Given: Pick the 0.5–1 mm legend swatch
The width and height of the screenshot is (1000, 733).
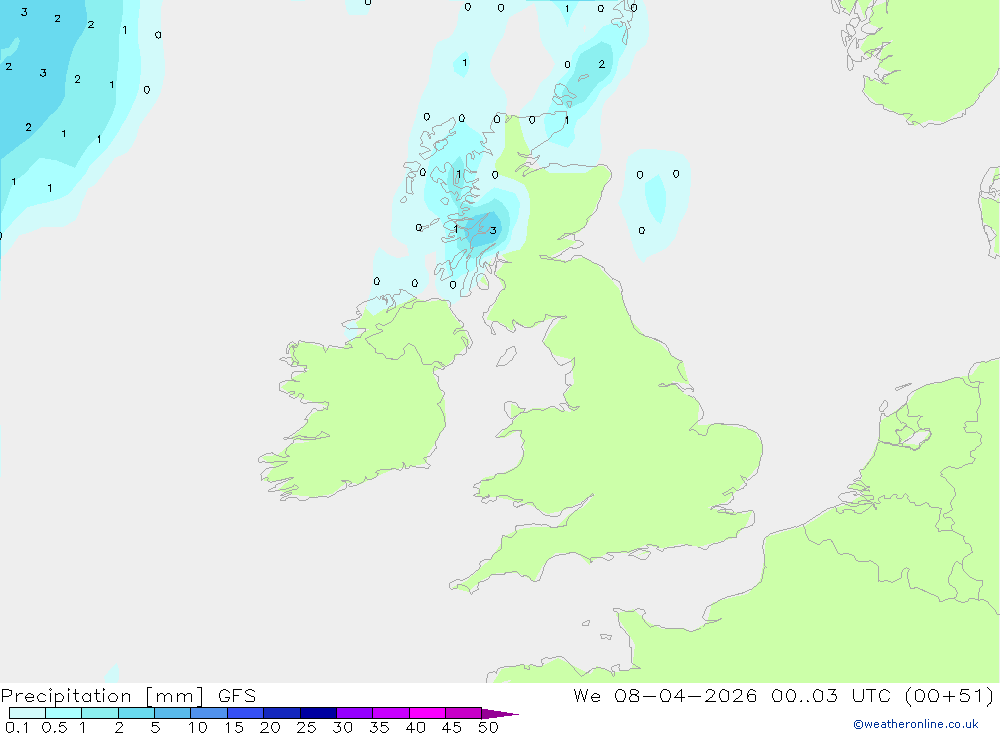Looking at the screenshot, I should point(64,713).
